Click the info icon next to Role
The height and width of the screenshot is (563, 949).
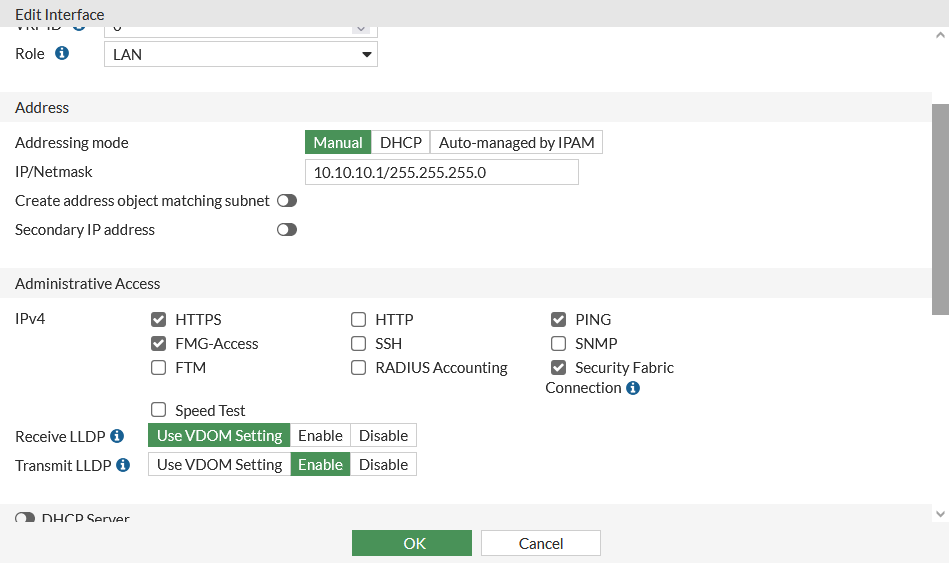[62, 53]
